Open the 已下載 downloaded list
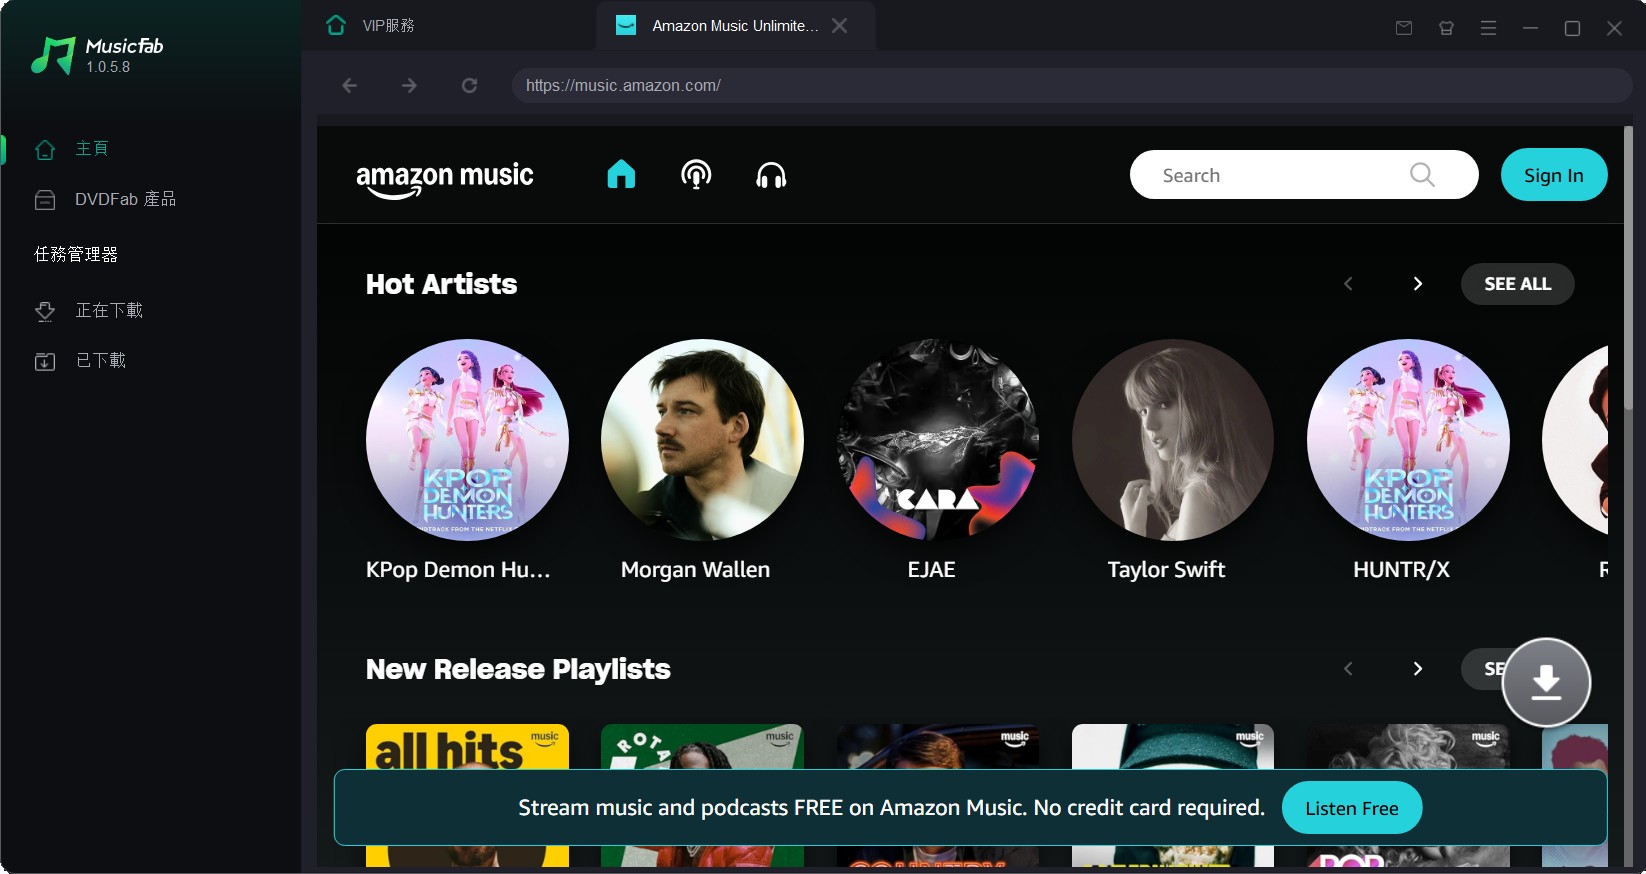 [81, 360]
